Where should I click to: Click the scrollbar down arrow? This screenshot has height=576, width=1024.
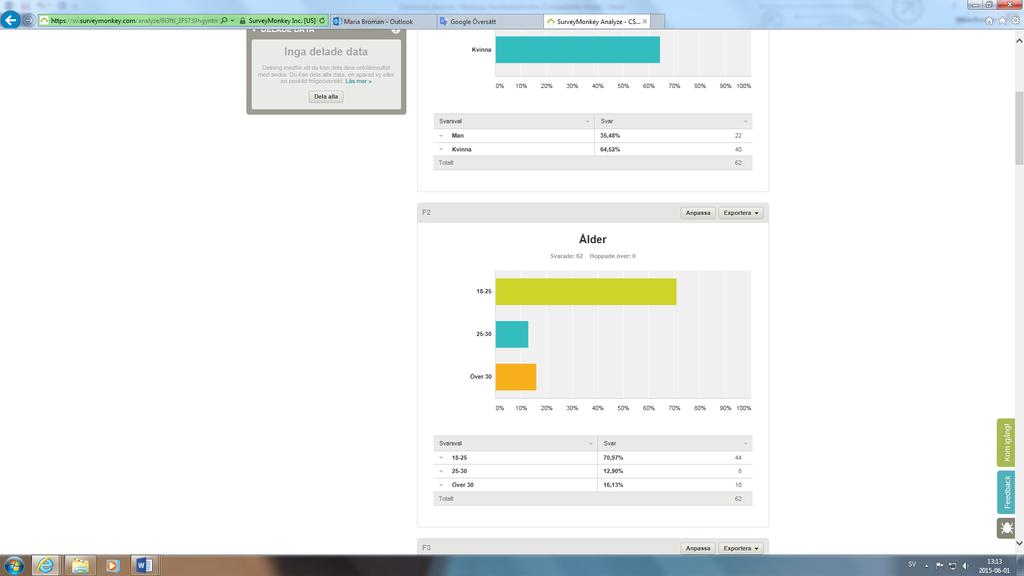[1019, 543]
